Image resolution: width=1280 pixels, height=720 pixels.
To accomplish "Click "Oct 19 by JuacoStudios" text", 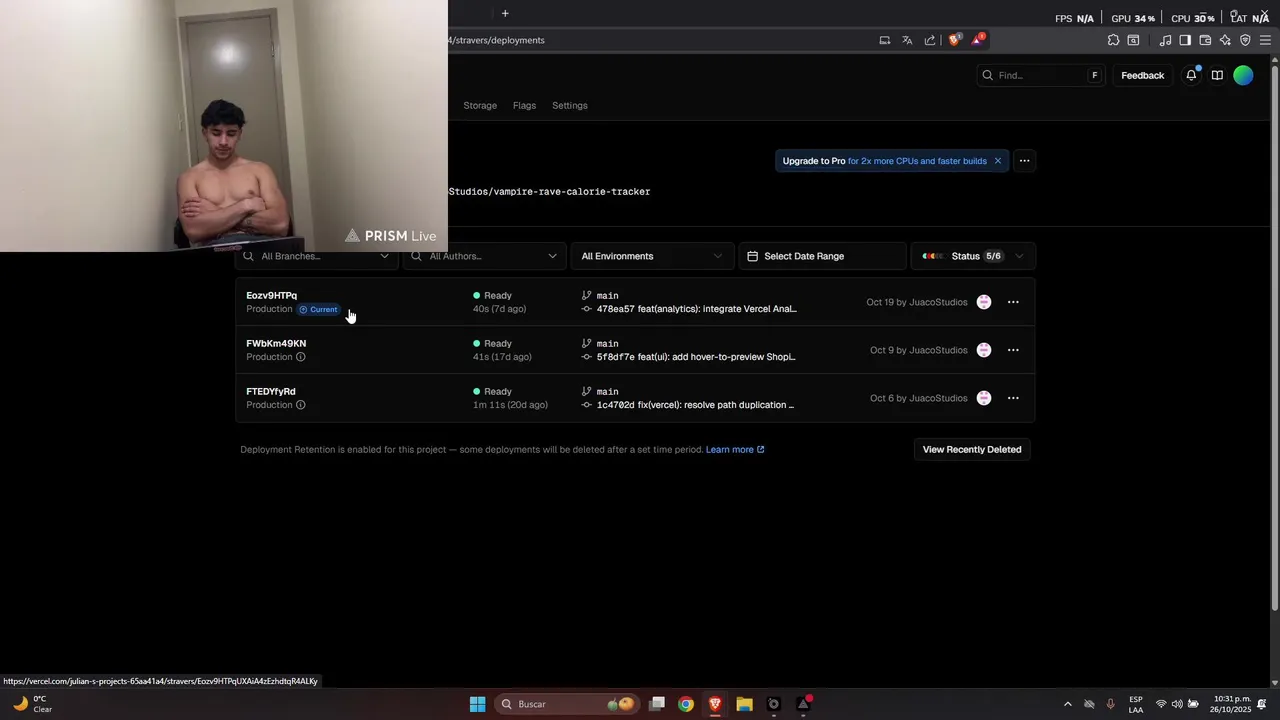I will [x=917, y=302].
